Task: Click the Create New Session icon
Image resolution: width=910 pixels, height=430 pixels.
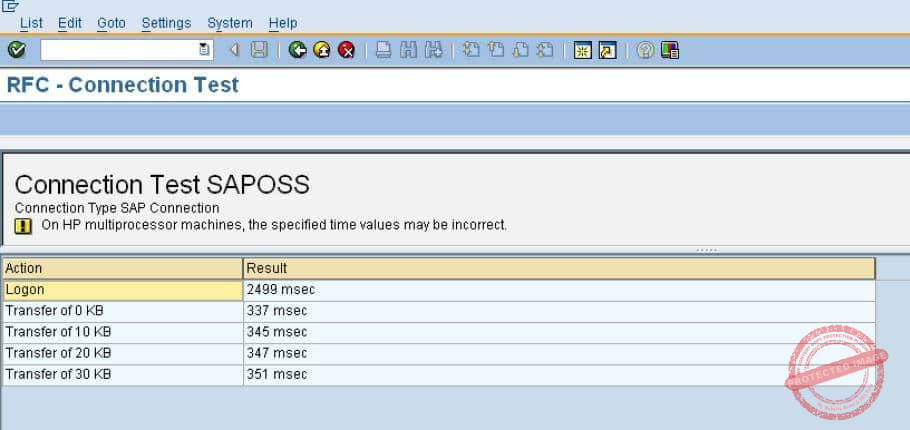Action: [582, 50]
